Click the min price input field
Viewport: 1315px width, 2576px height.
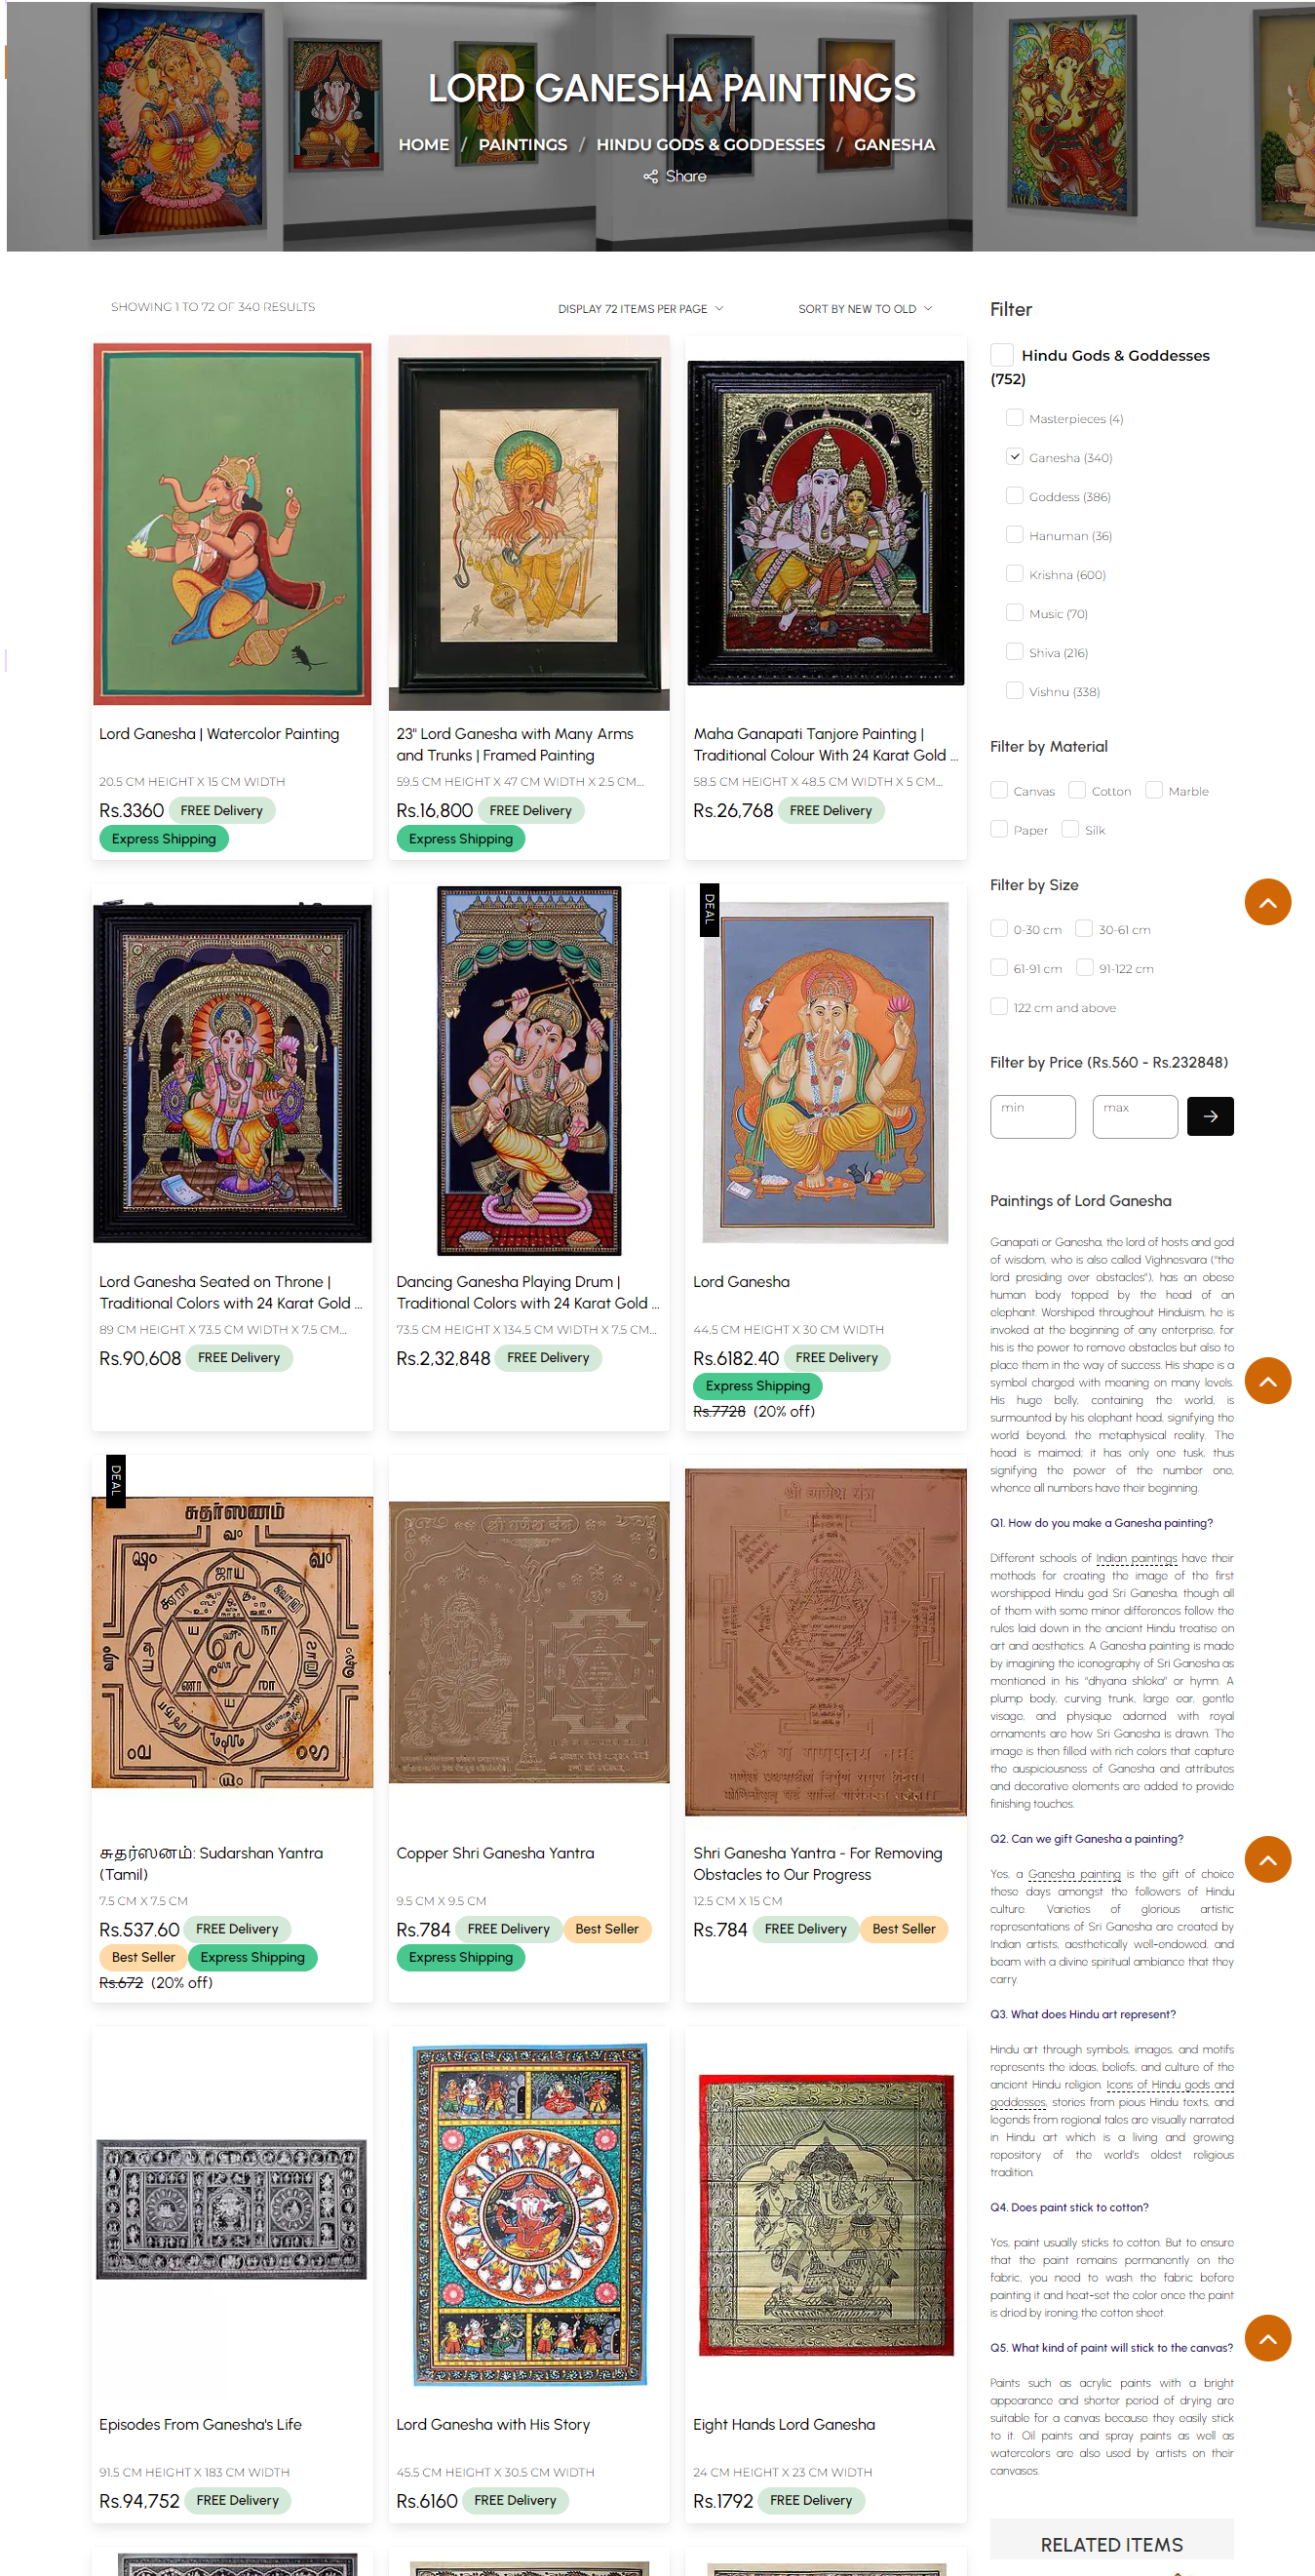(1032, 1116)
